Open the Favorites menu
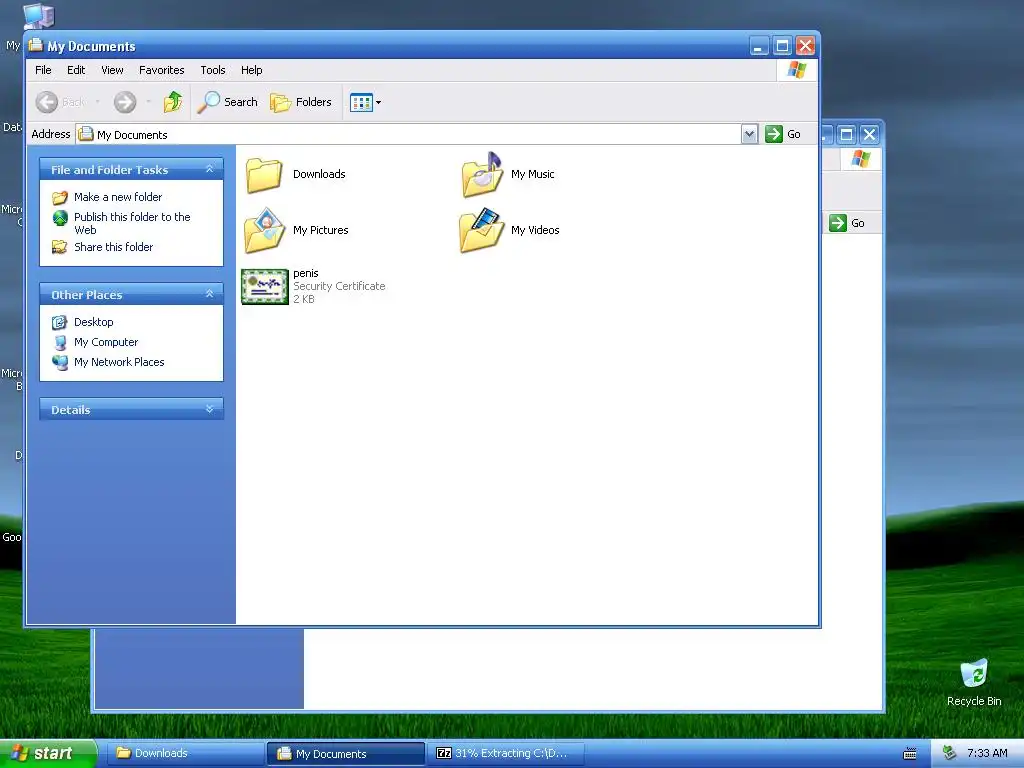Screen dimensions: 1024x768 (161, 70)
